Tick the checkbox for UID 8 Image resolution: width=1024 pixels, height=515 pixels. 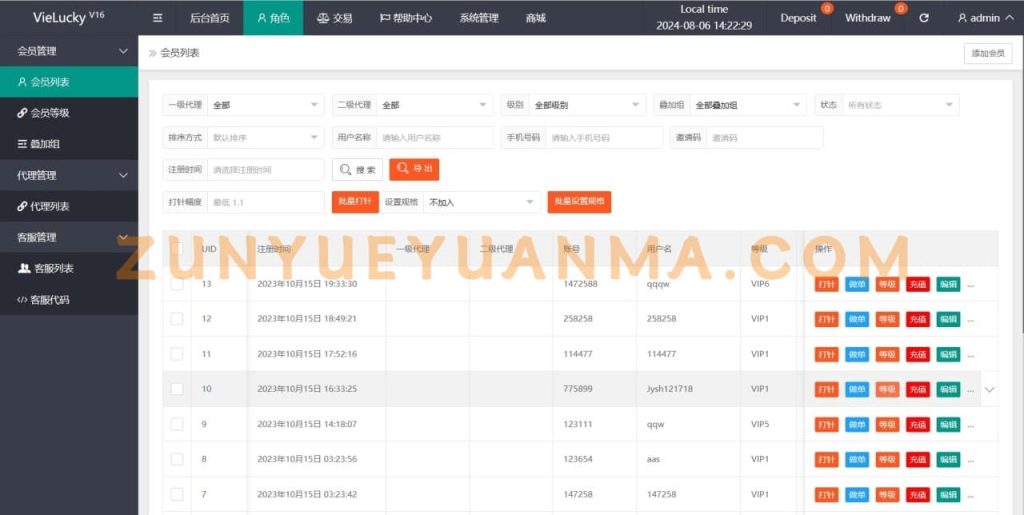click(177, 459)
